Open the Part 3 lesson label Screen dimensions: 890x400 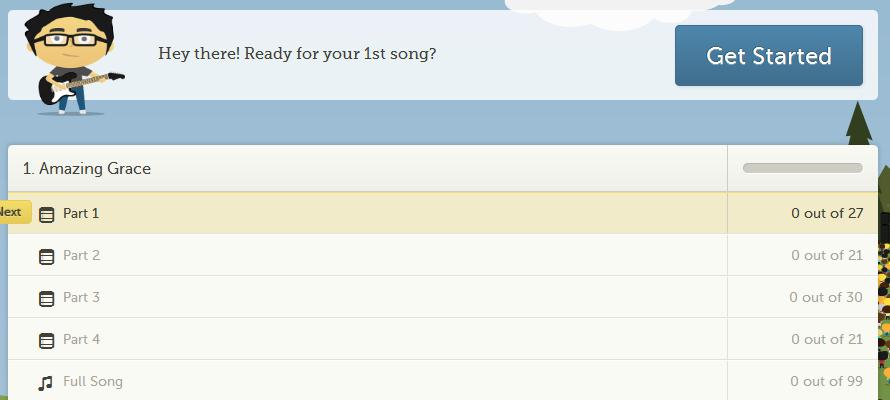pyautogui.click(x=81, y=297)
